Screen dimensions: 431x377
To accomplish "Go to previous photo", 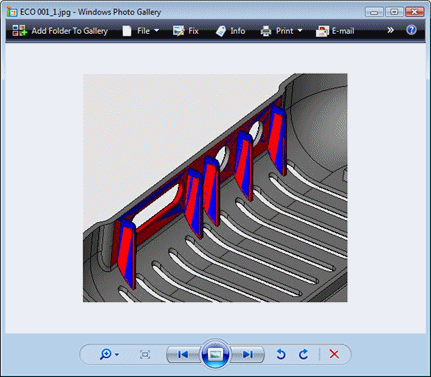I will tap(183, 354).
